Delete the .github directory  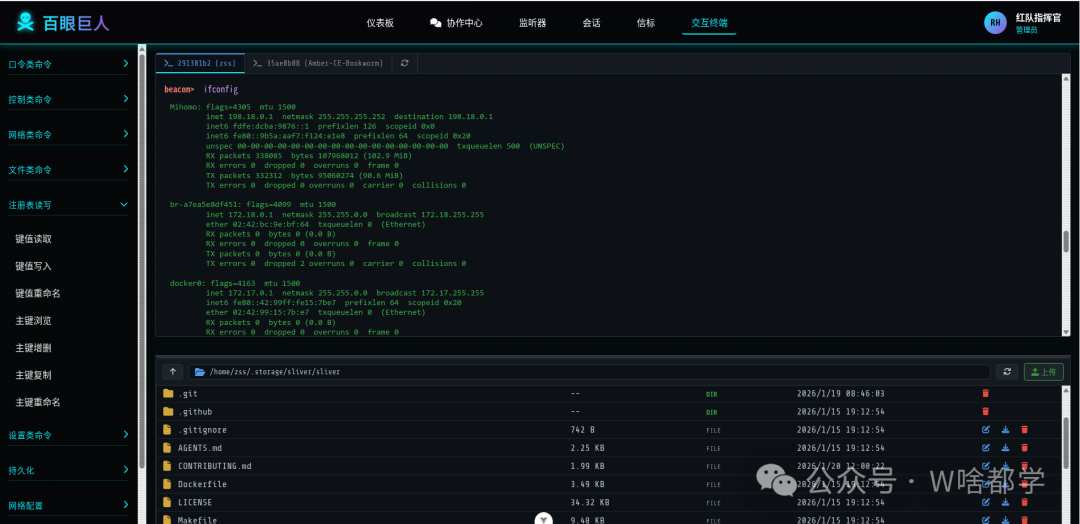pyautogui.click(x=985, y=411)
